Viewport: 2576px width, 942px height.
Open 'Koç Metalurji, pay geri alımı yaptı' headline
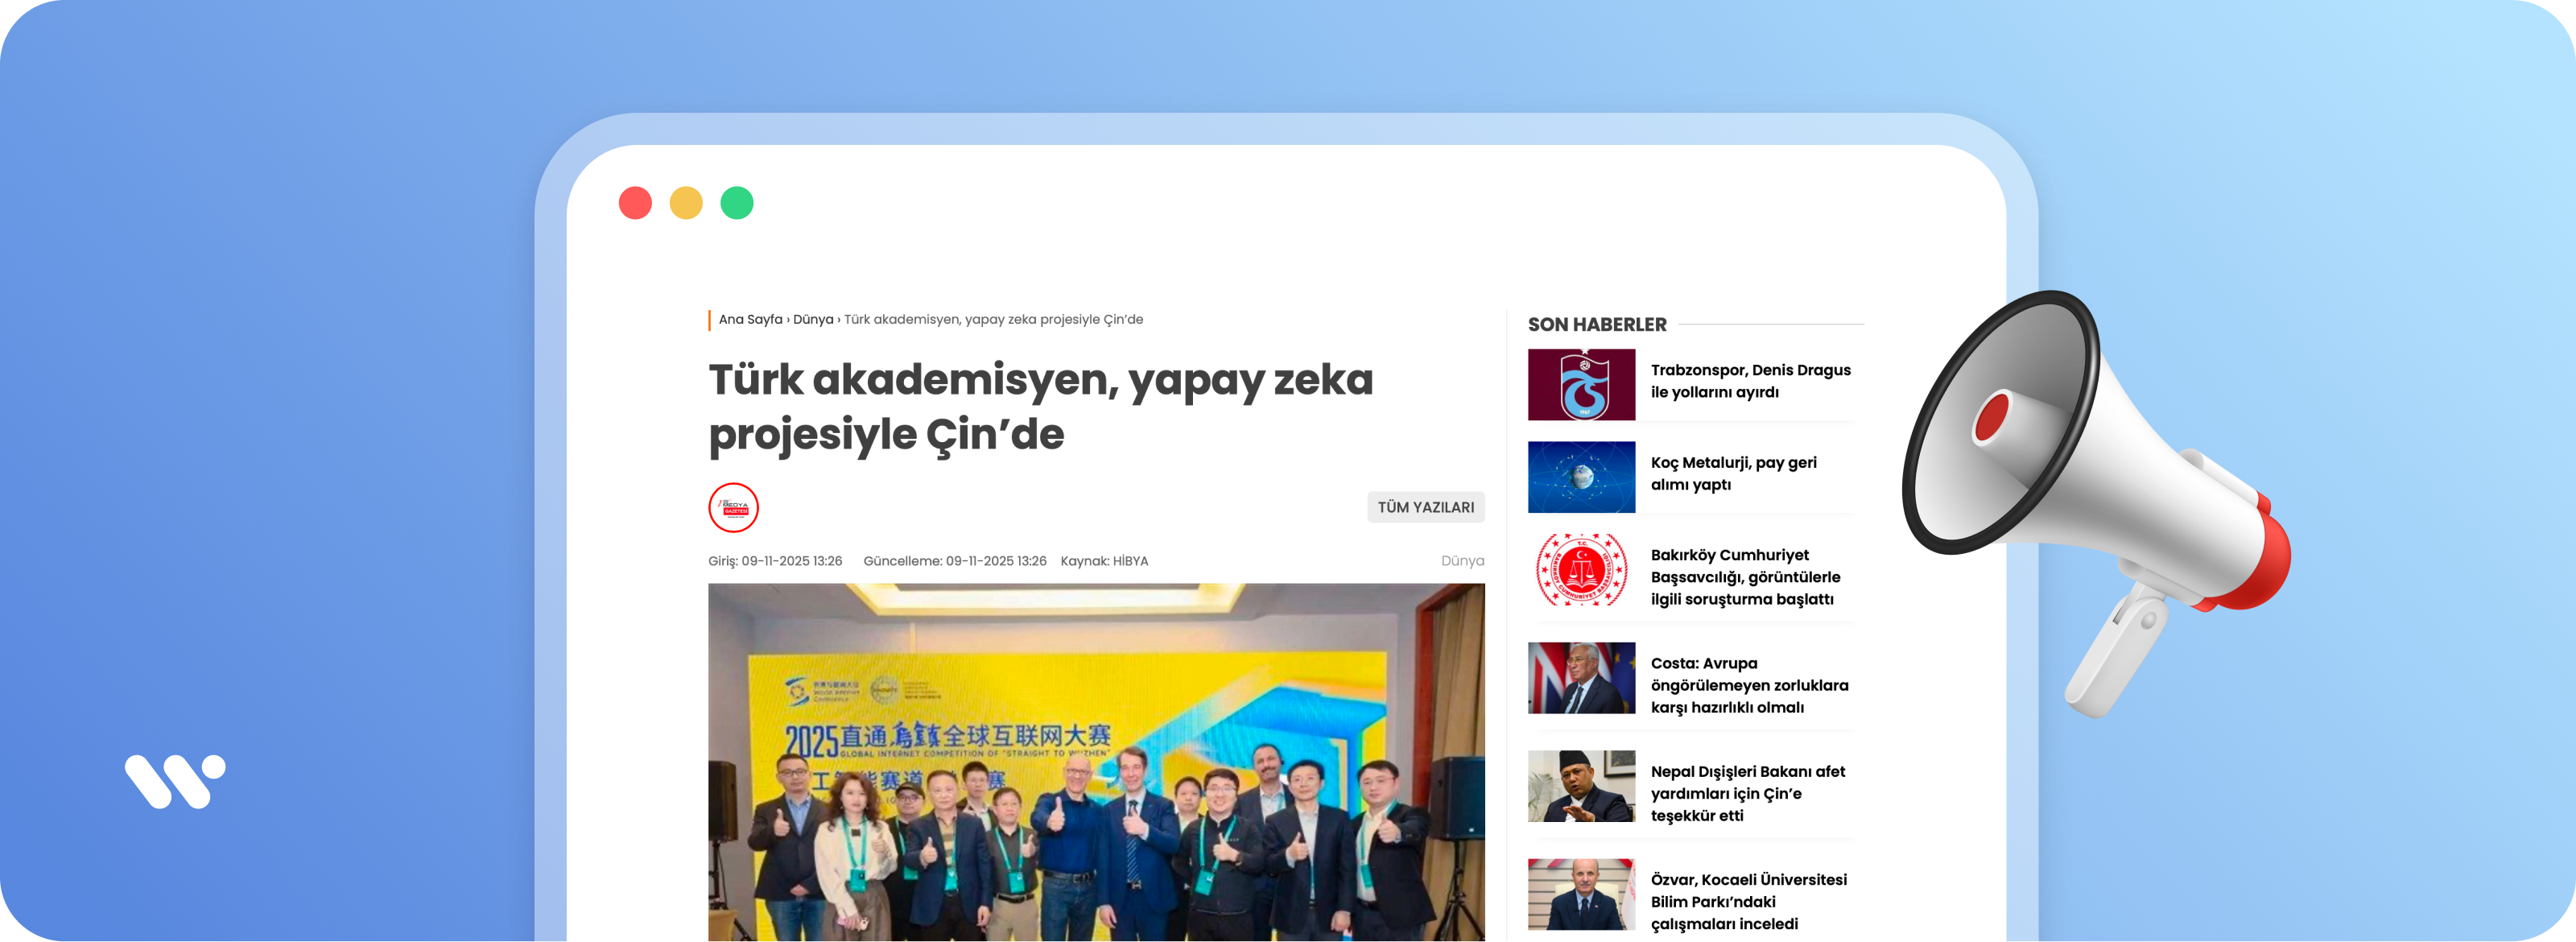click(1733, 474)
